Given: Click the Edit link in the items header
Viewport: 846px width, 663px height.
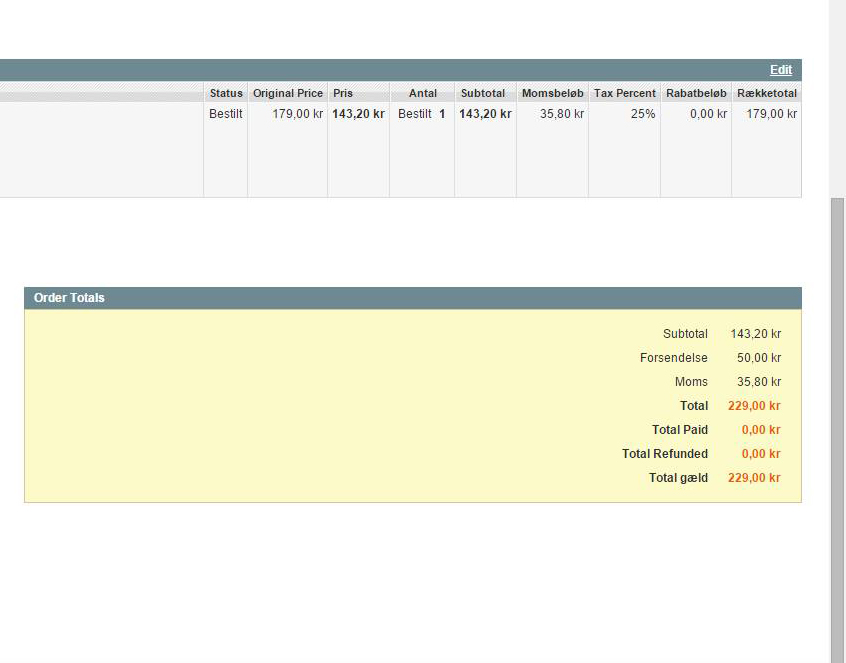Looking at the screenshot, I should click(x=780, y=70).
